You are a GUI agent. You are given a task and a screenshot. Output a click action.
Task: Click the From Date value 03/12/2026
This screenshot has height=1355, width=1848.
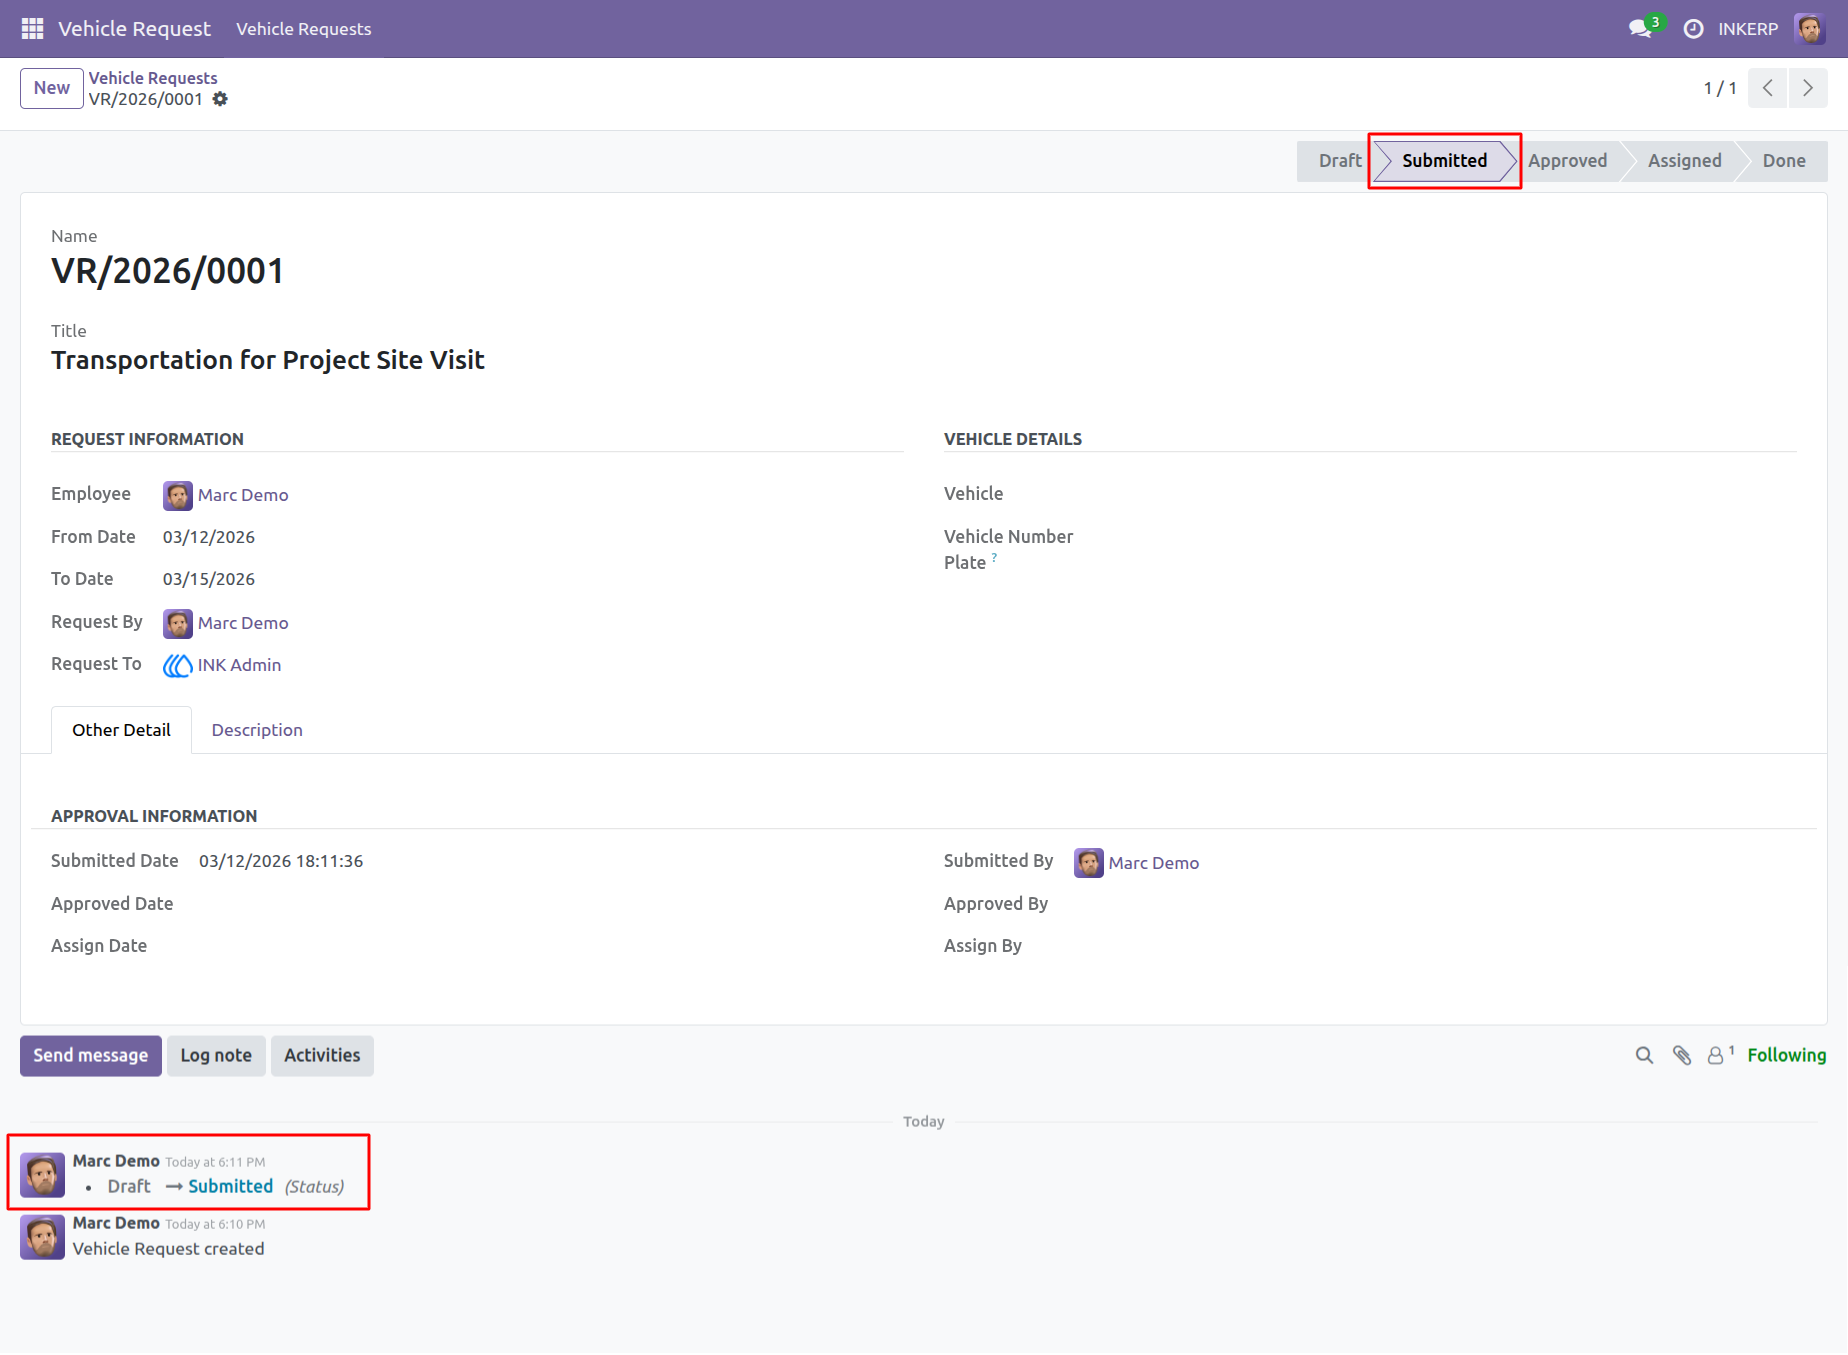tap(209, 537)
